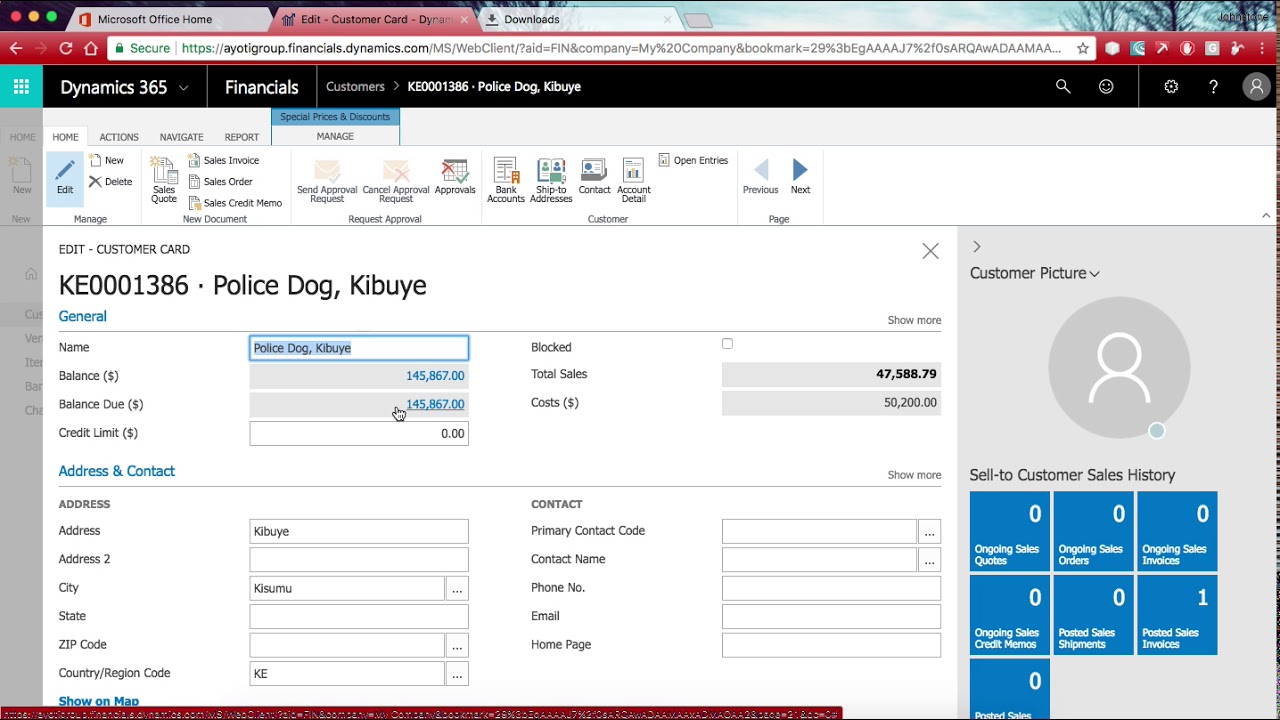The image size is (1280, 720).
Task: Open the Posted Sales Invoices tile
Action: pos(1177,615)
